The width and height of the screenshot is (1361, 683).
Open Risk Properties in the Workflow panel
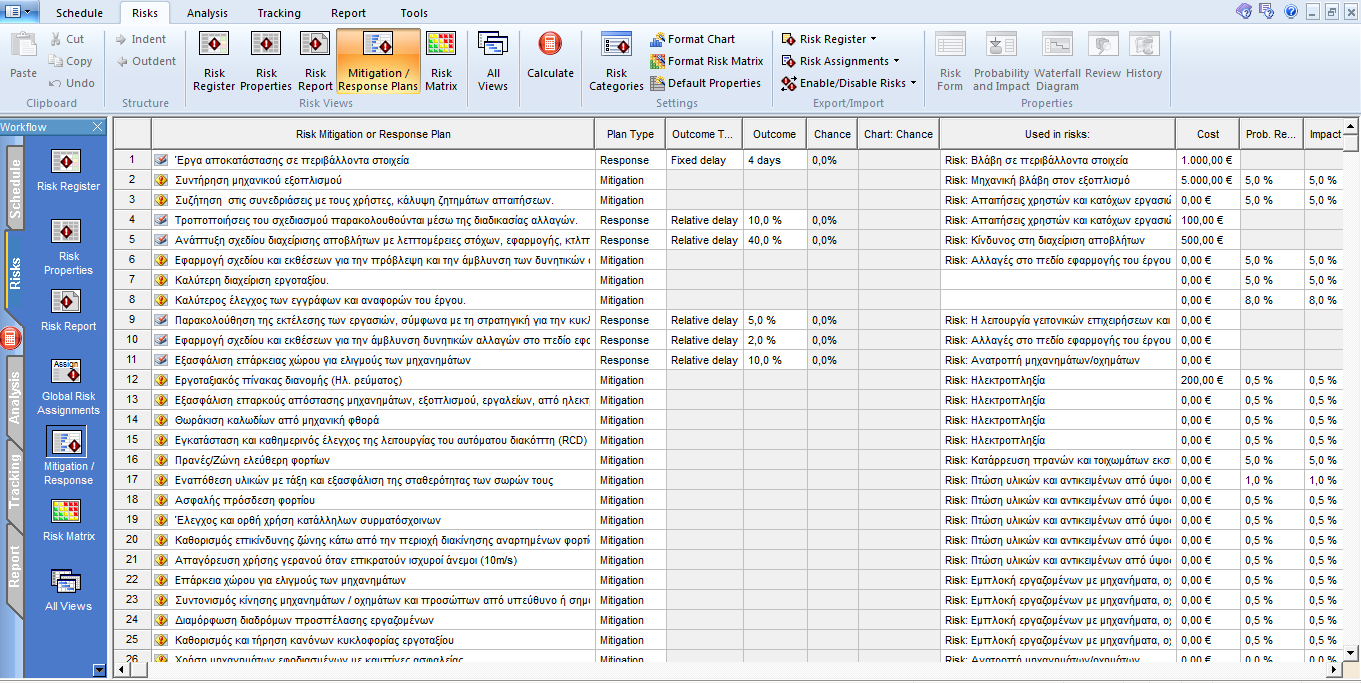pos(68,248)
